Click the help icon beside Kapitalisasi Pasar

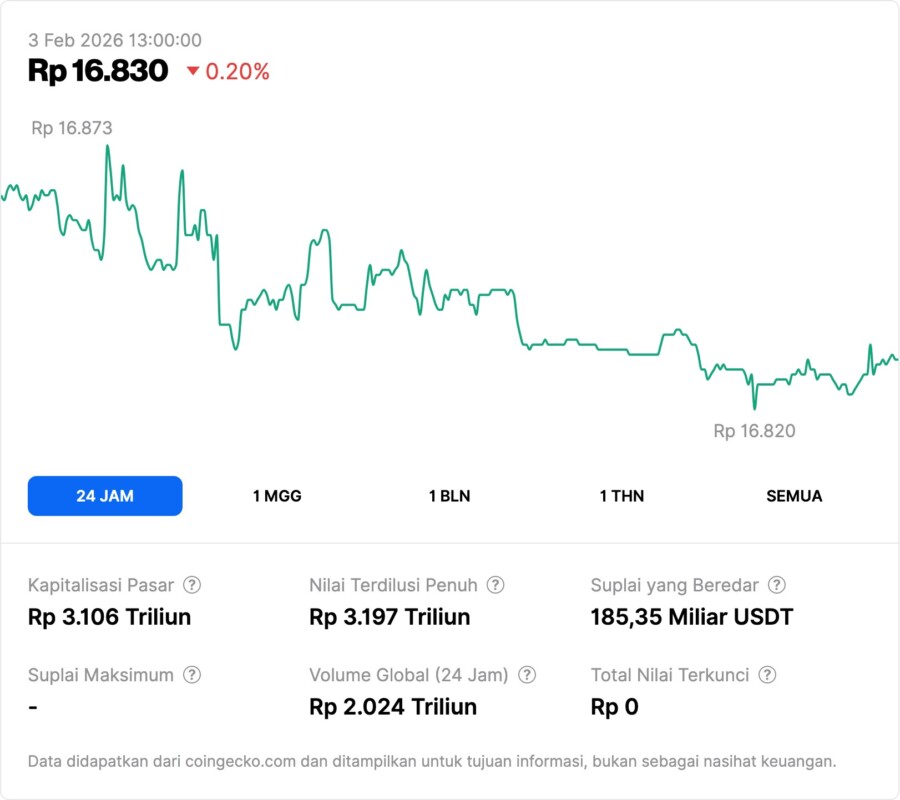coord(192,585)
